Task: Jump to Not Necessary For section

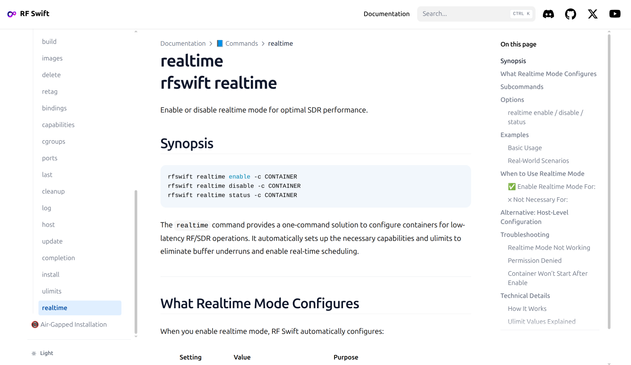Action: 538,199
